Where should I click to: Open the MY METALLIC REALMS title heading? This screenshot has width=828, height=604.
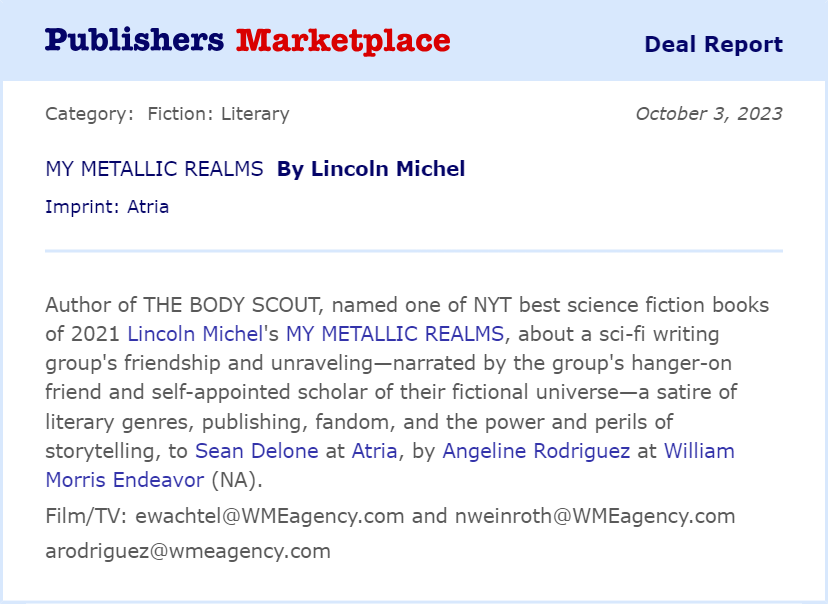(x=154, y=169)
